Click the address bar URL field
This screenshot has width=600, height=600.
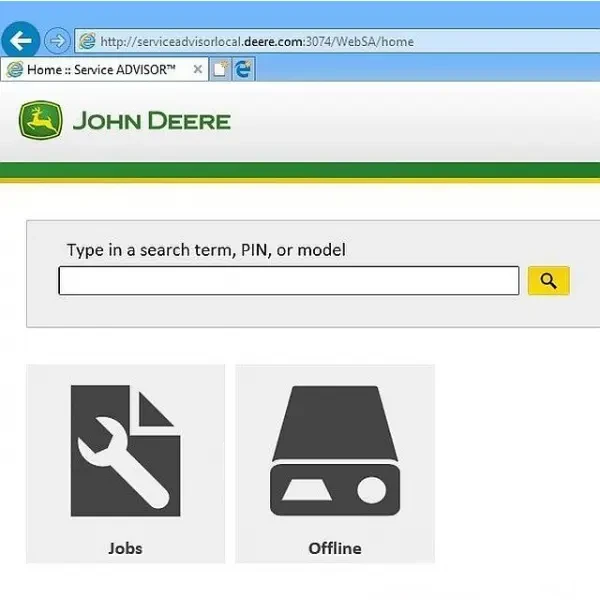point(337,41)
